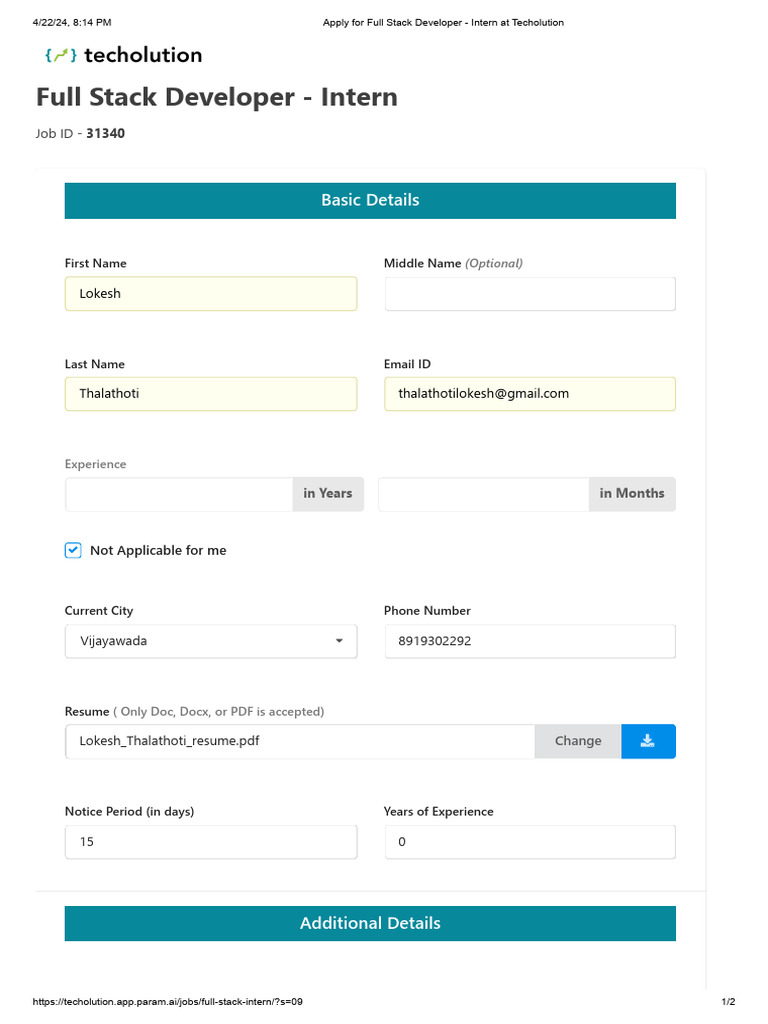Screen dimensions: 768x1024
Task: Click the Email ID input field
Action: (x=529, y=394)
